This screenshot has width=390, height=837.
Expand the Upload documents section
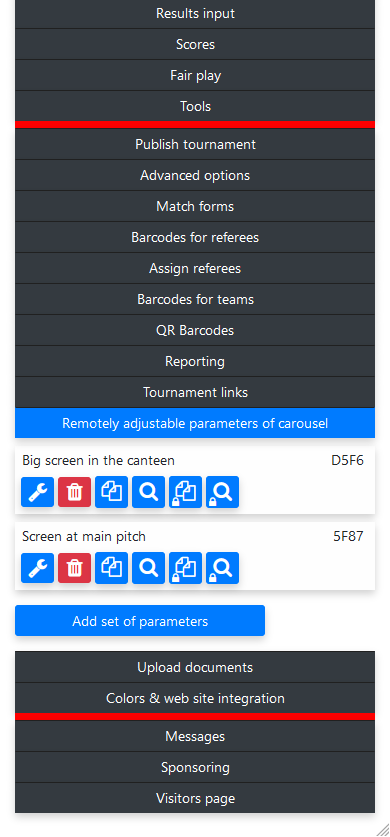(x=195, y=667)
